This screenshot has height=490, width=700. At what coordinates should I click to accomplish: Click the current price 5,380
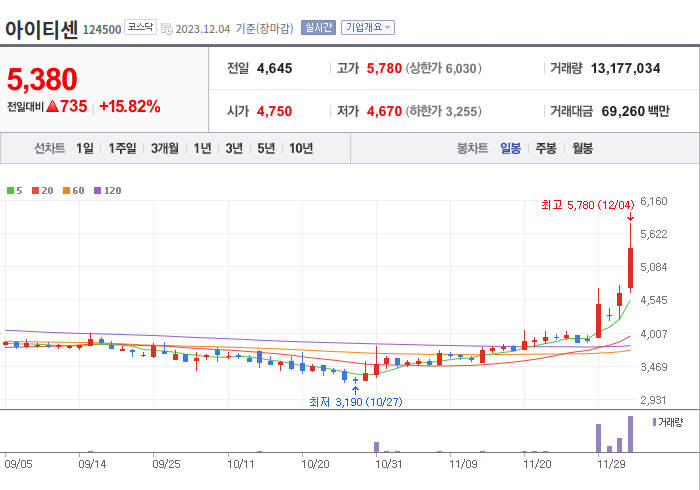pos(42,79)
